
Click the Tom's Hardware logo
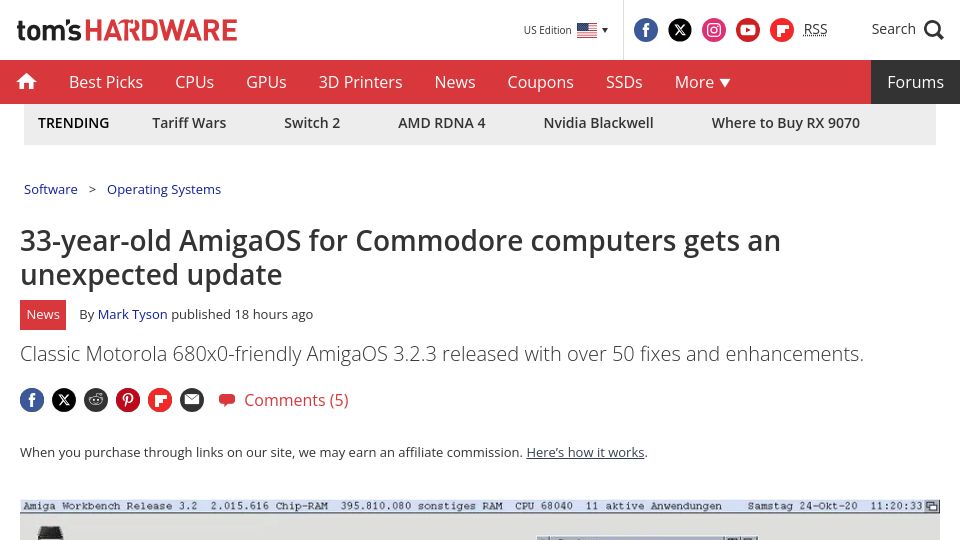127,30
